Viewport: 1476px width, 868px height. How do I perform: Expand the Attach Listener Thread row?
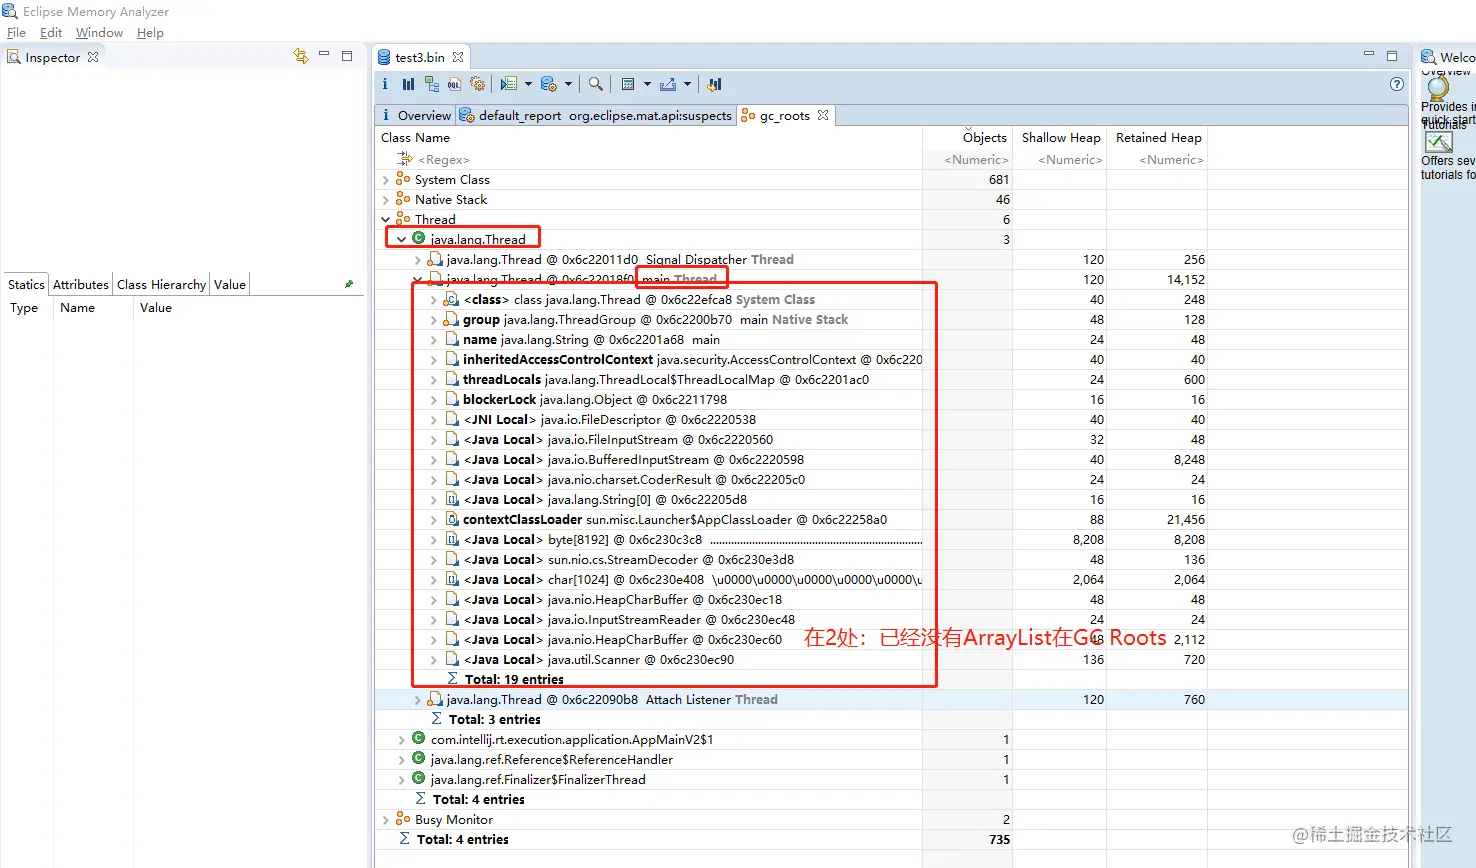tap(417, 700)
